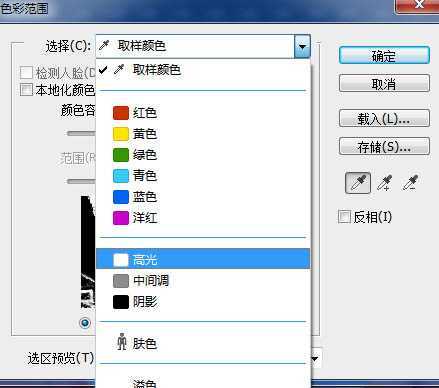Open the 载入(L)... load dialog
439x388 pixels.
coord(384,118)
